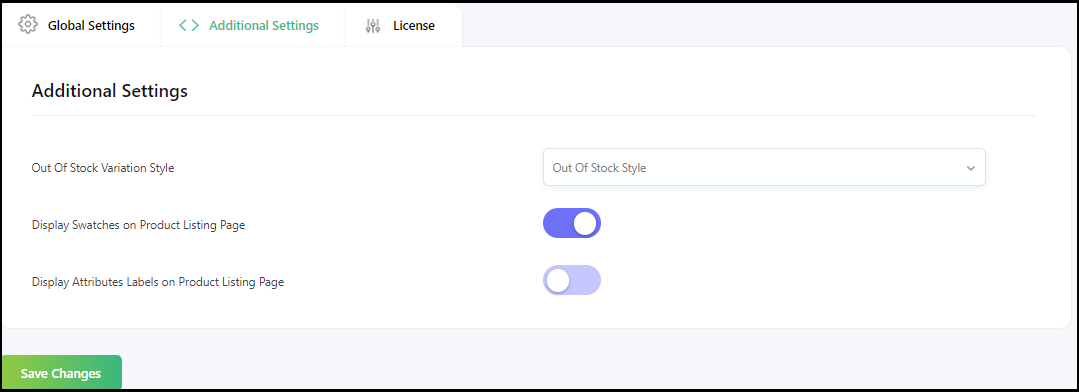Click the Out Of Stock Variation Style label

103,168
